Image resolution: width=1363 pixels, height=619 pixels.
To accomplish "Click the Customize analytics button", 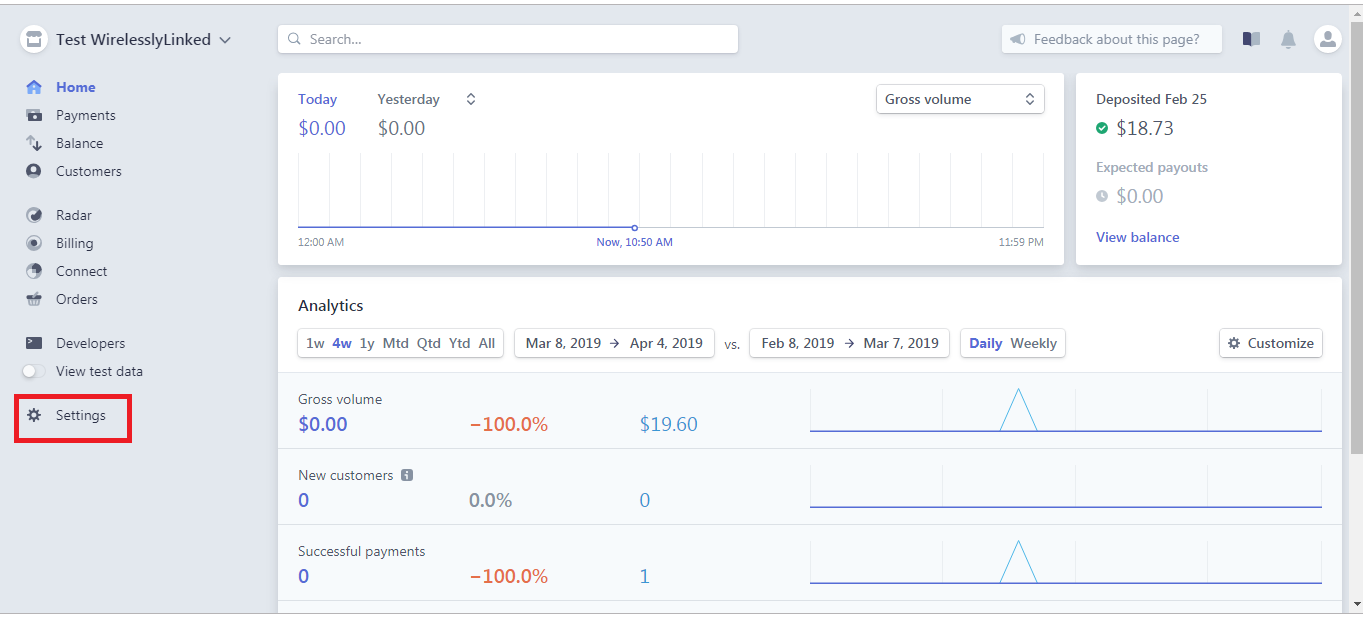I will [1270, 343].
